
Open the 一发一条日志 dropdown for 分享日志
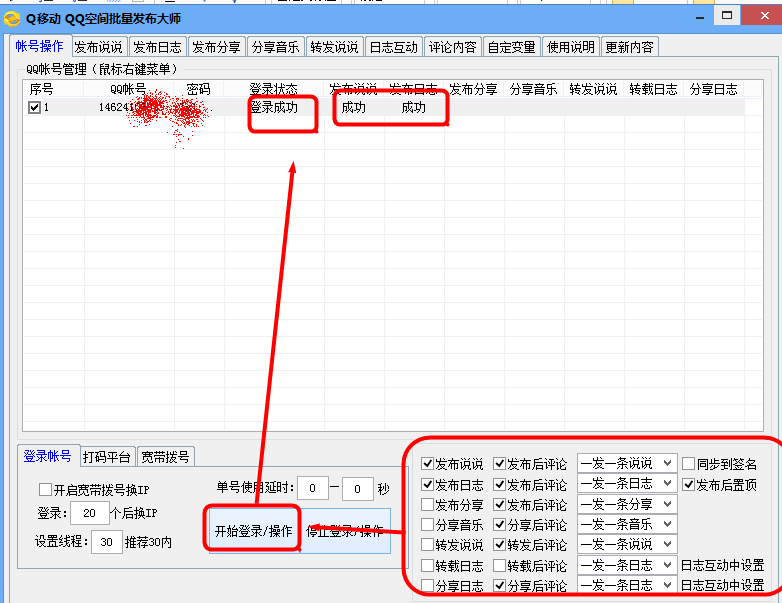[627, 585]
